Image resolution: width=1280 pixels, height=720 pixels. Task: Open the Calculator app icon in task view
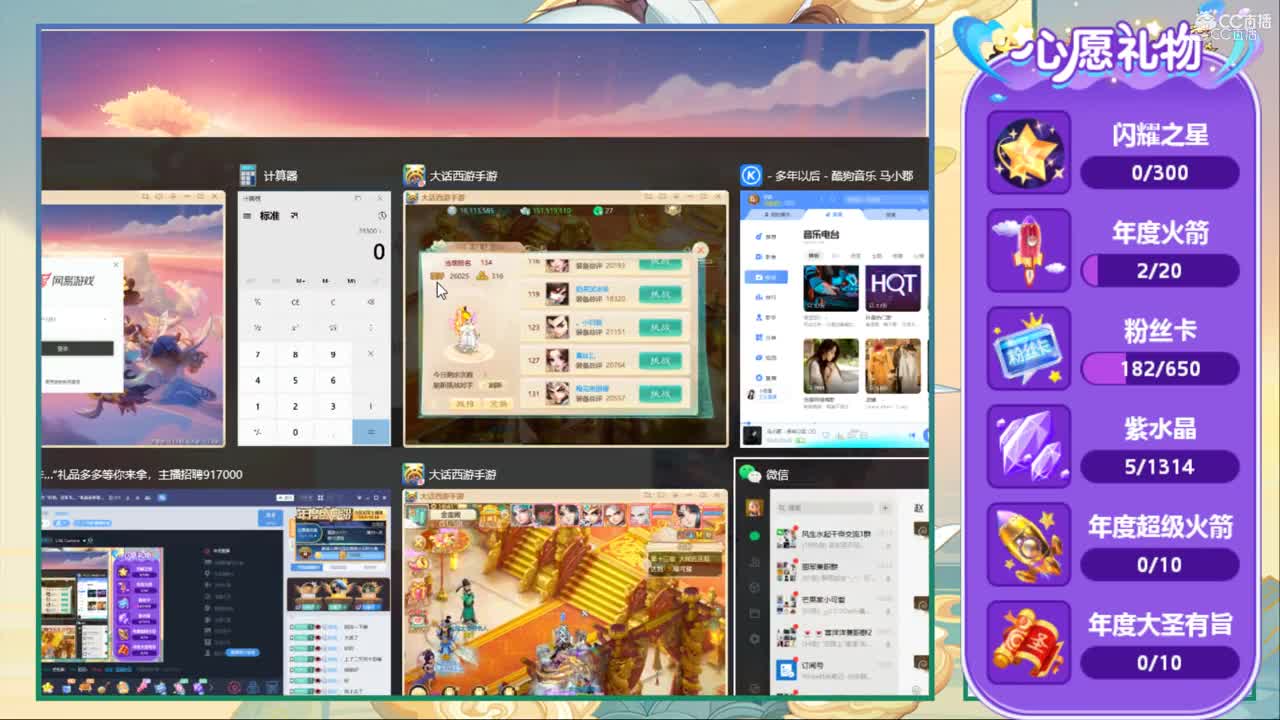click(x=248, y=176)
